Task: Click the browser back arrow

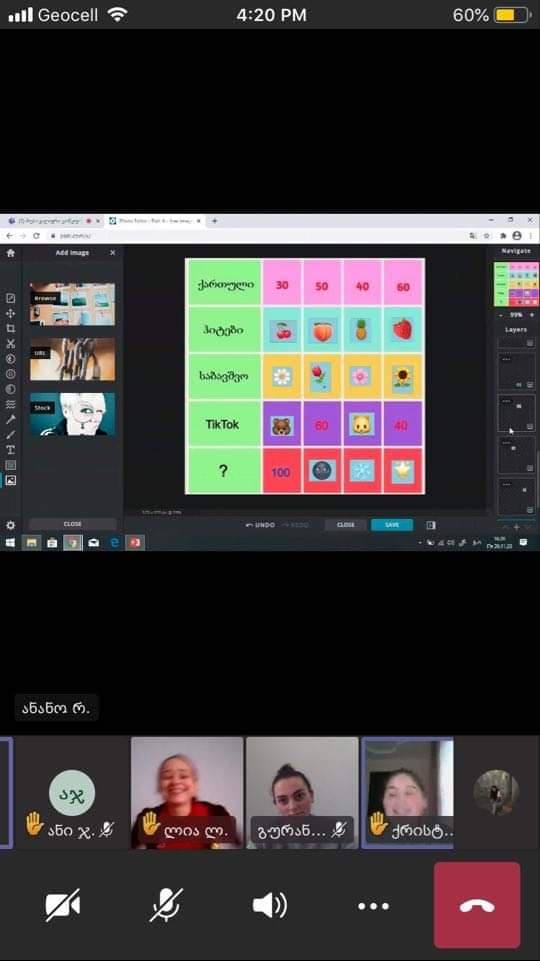Action: [x=9, y=235]
